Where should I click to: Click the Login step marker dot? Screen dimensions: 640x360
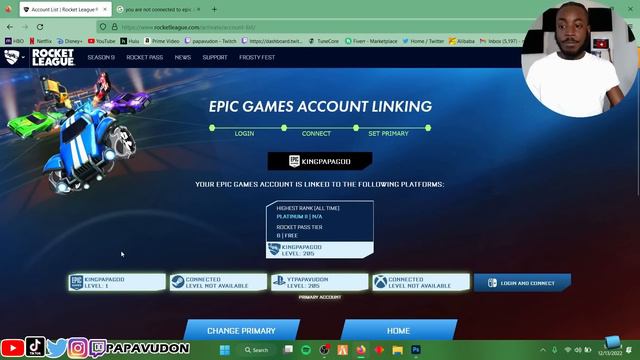coord(212,128)
